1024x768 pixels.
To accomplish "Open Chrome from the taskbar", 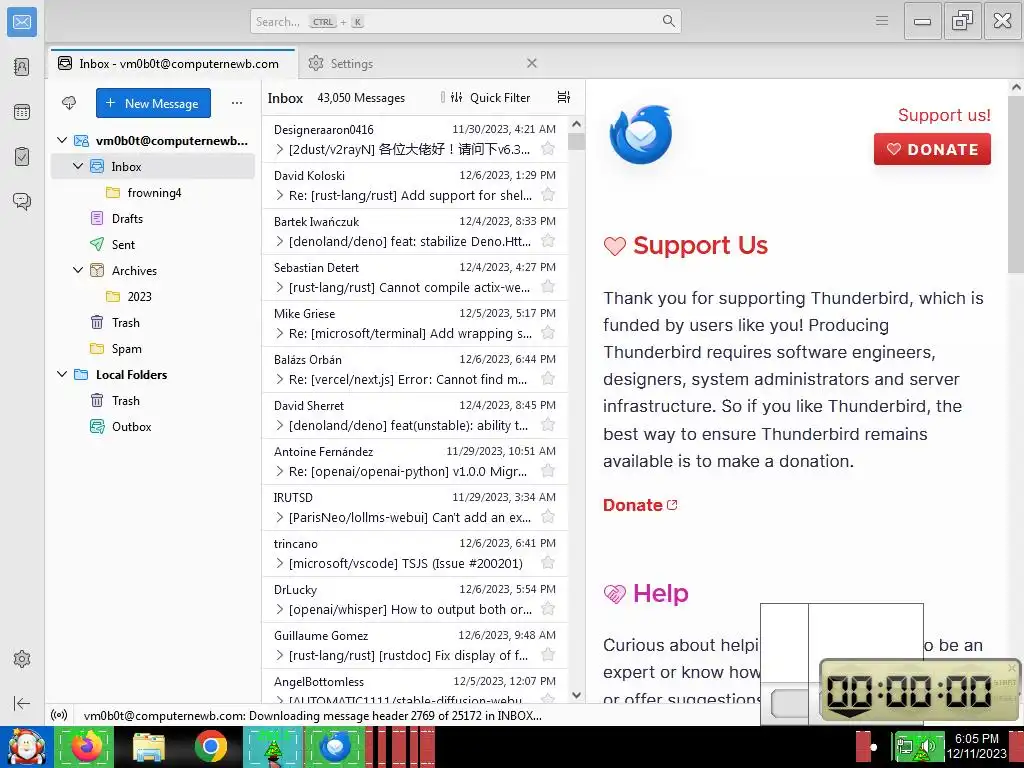I will pos(210,746).
